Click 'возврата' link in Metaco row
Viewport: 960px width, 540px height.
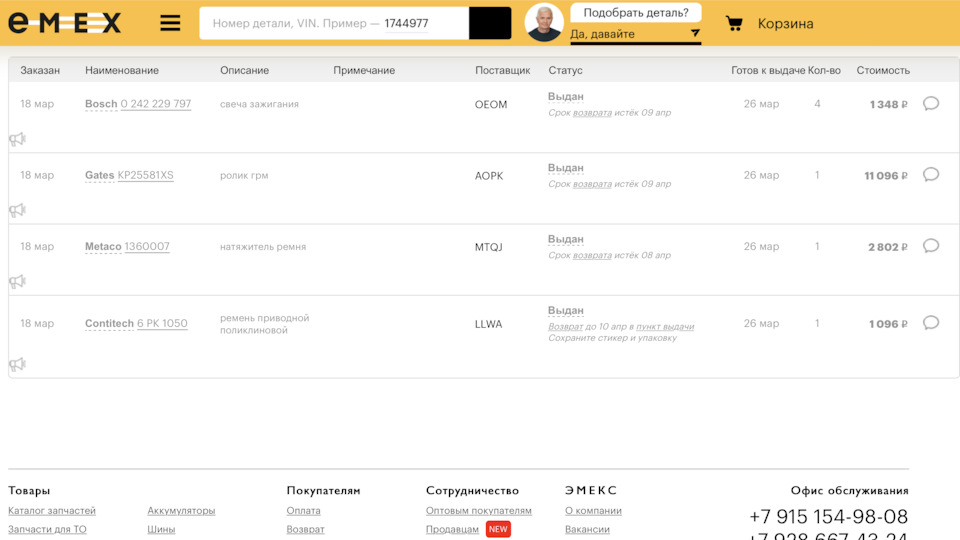point(592,255)
